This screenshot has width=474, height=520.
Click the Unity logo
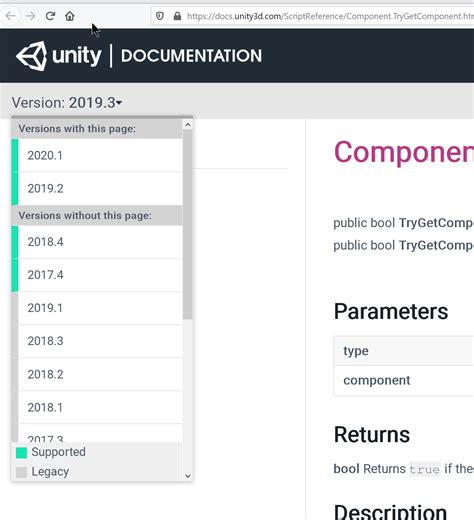pyautogui.click(x=59, y=56)
